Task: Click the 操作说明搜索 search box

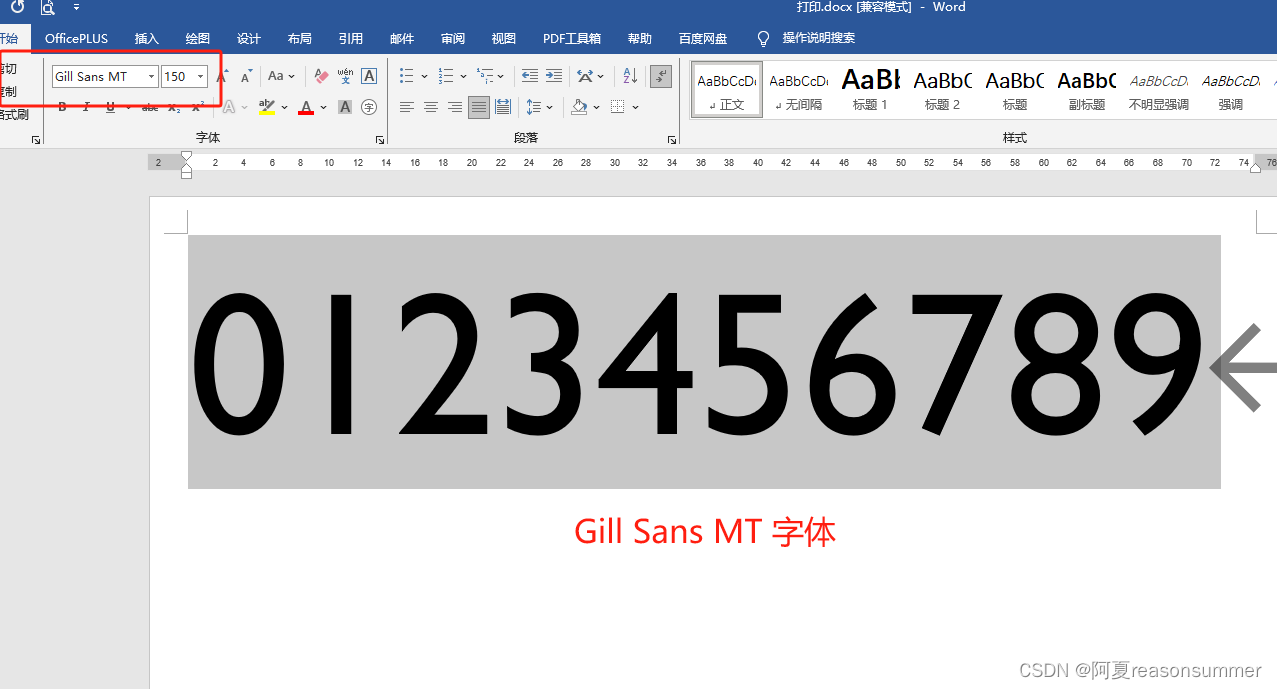Action: coord(818,39)
